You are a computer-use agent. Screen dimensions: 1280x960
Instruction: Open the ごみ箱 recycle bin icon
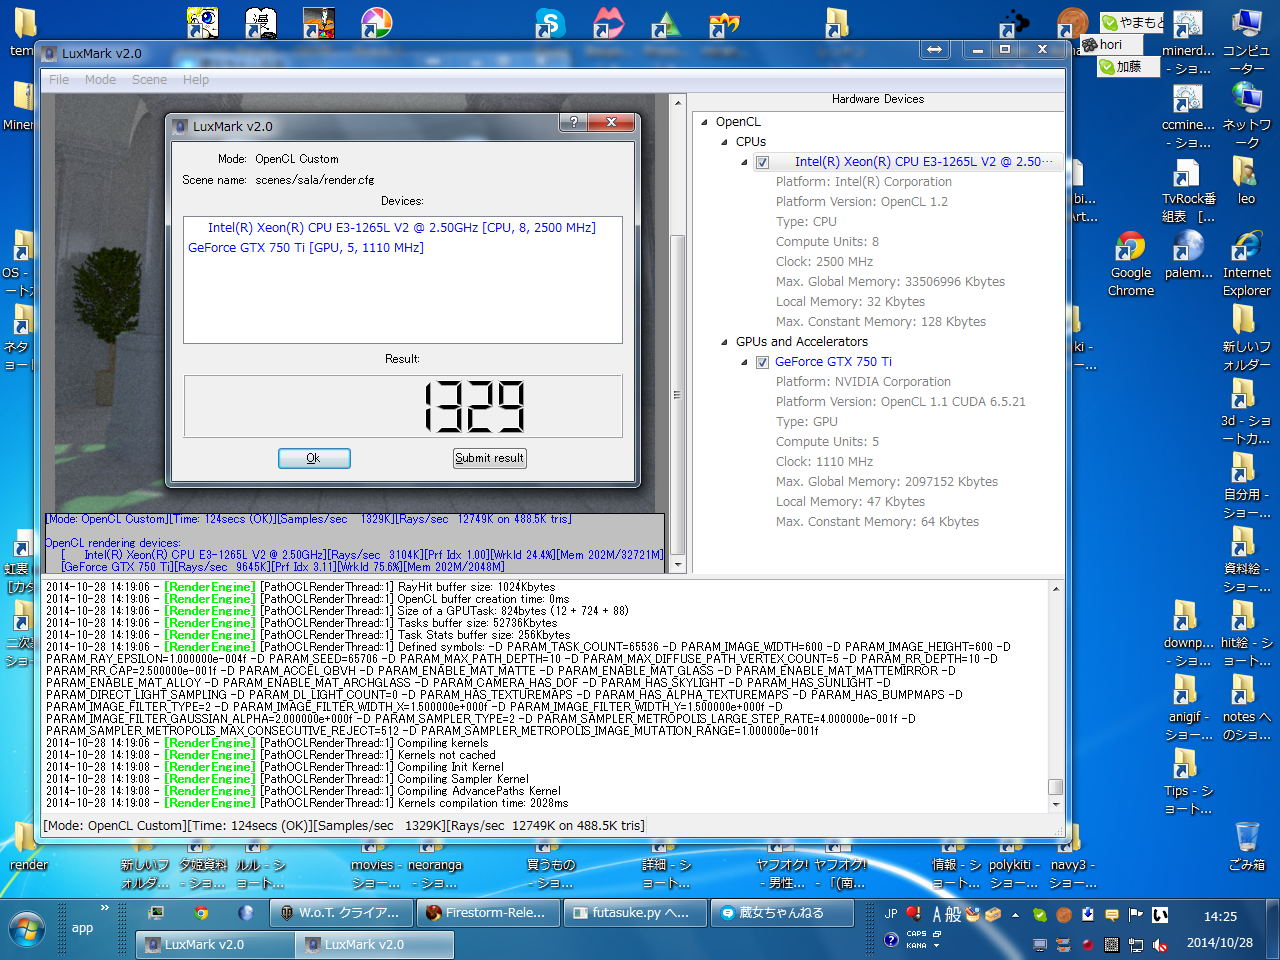[1246, 838]
